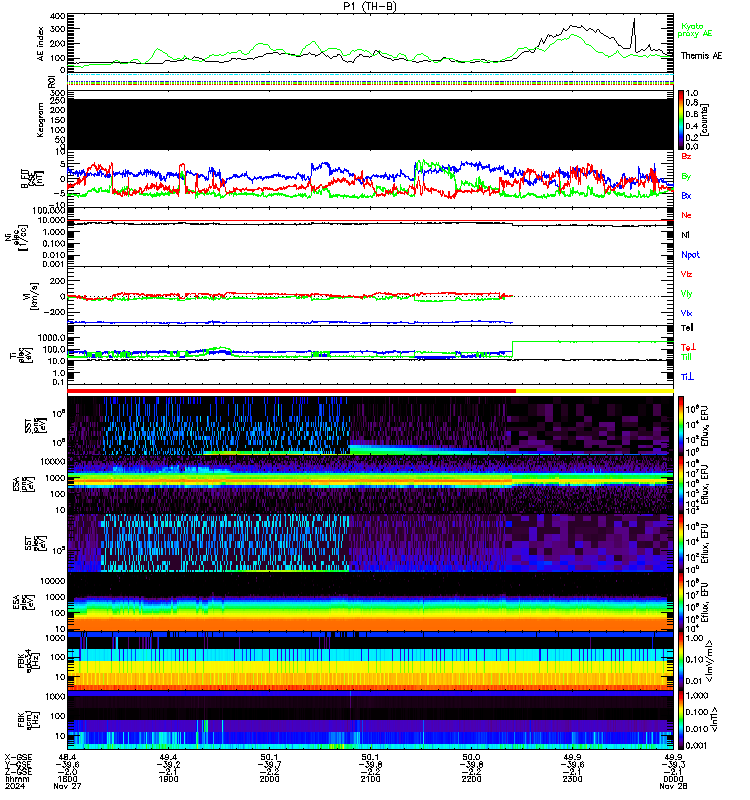Click the green By legend label
This screenshot has width=750, height=800.
coord(686,176)
